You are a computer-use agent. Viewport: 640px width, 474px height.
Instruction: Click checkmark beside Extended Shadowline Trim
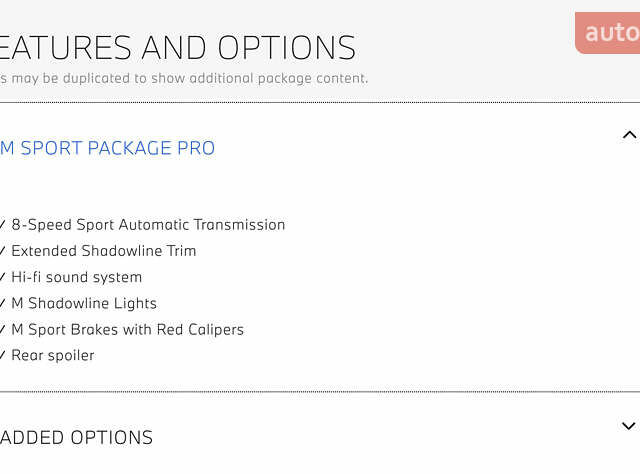click(x=2, y=251)
